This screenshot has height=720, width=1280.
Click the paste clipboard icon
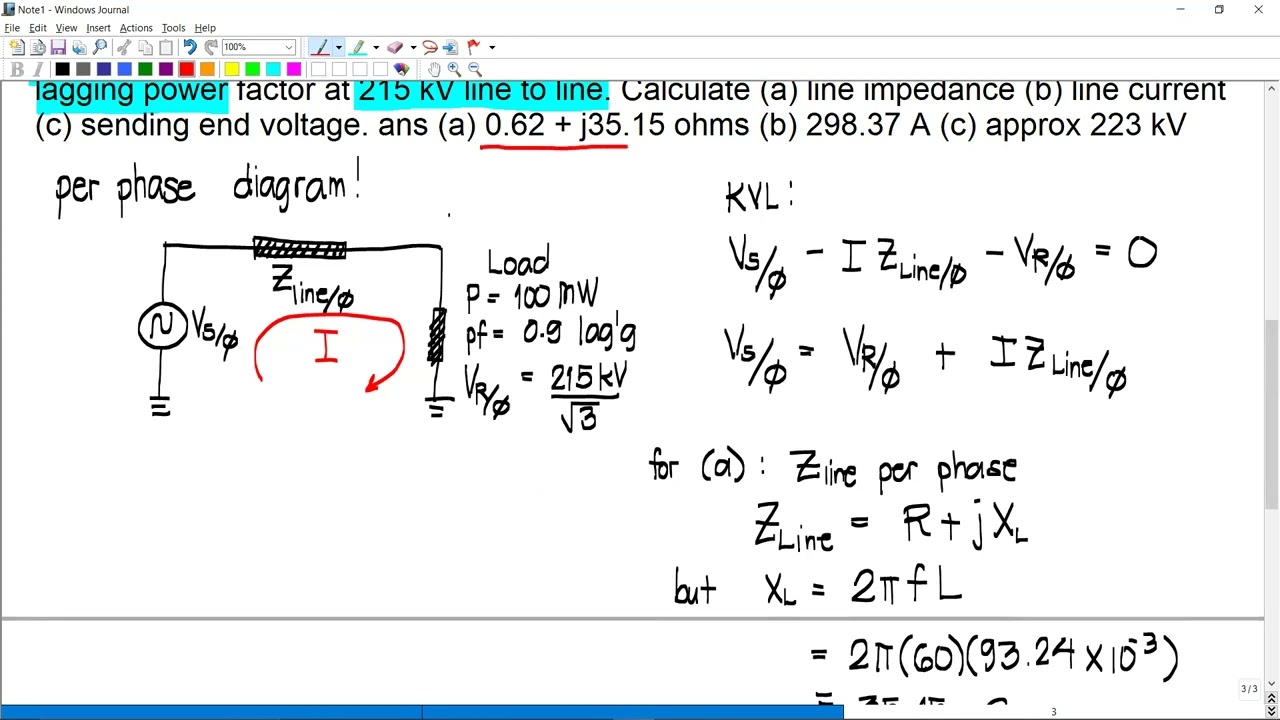coord(166,47)
